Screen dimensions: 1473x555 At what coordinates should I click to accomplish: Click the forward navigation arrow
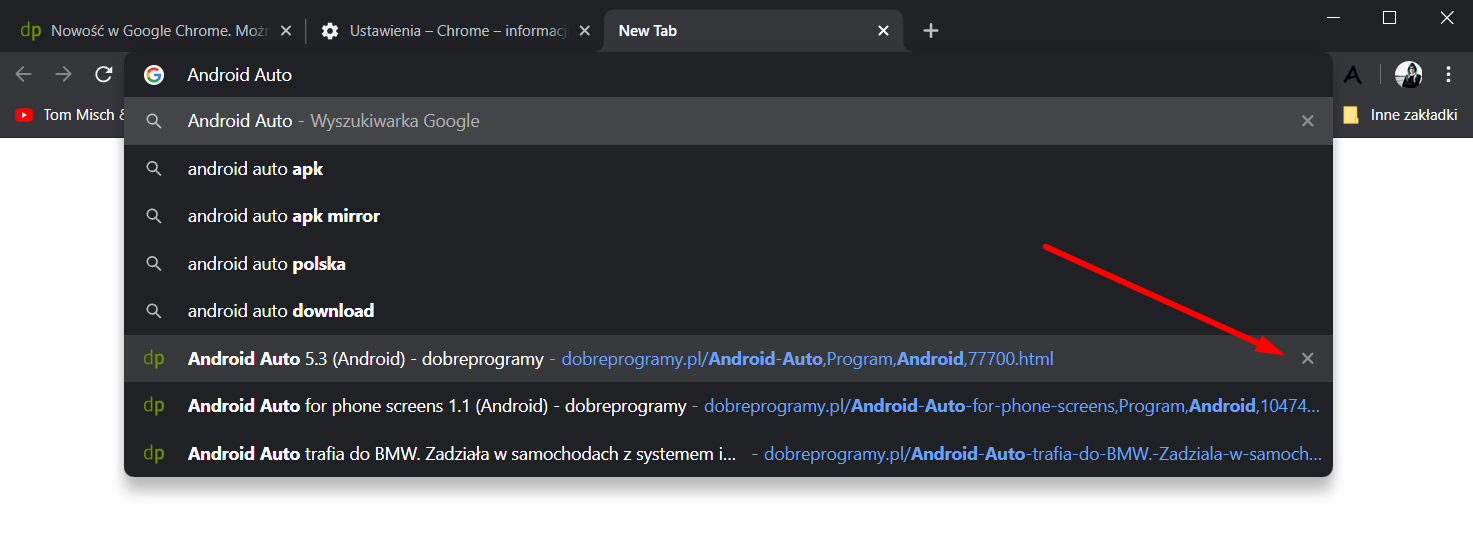coord(64,75)
